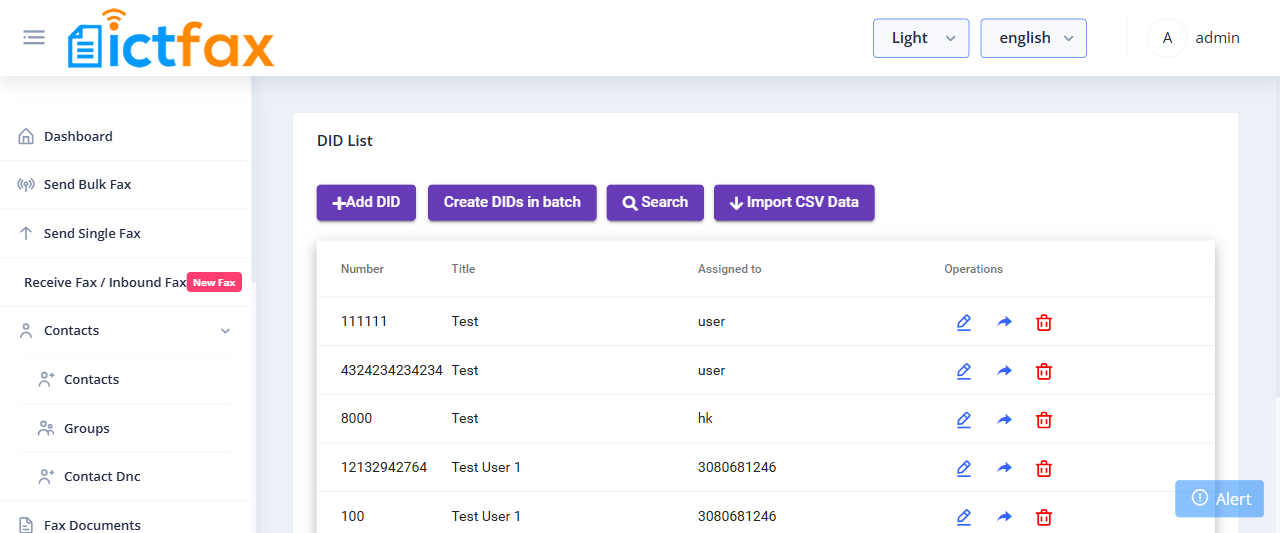Click the New Fax badge
This screenshot has height=533, width=1280.
tap(214, 283)
